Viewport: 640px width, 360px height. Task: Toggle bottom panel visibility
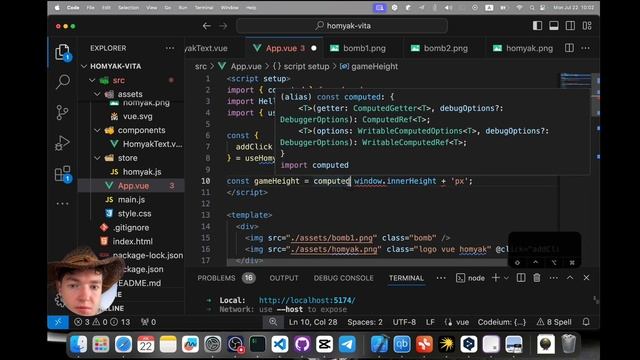[554, 26]
